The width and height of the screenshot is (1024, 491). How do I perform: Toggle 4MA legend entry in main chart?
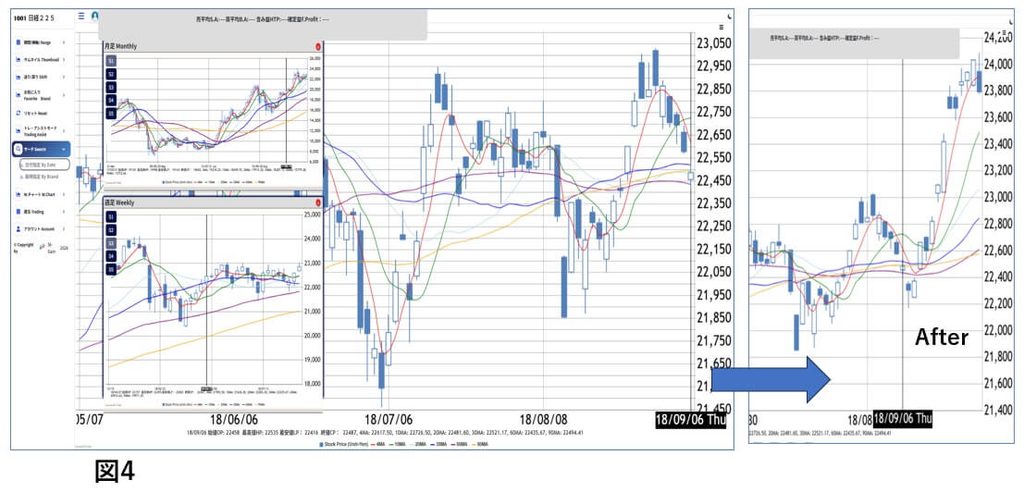pos(379,445)
